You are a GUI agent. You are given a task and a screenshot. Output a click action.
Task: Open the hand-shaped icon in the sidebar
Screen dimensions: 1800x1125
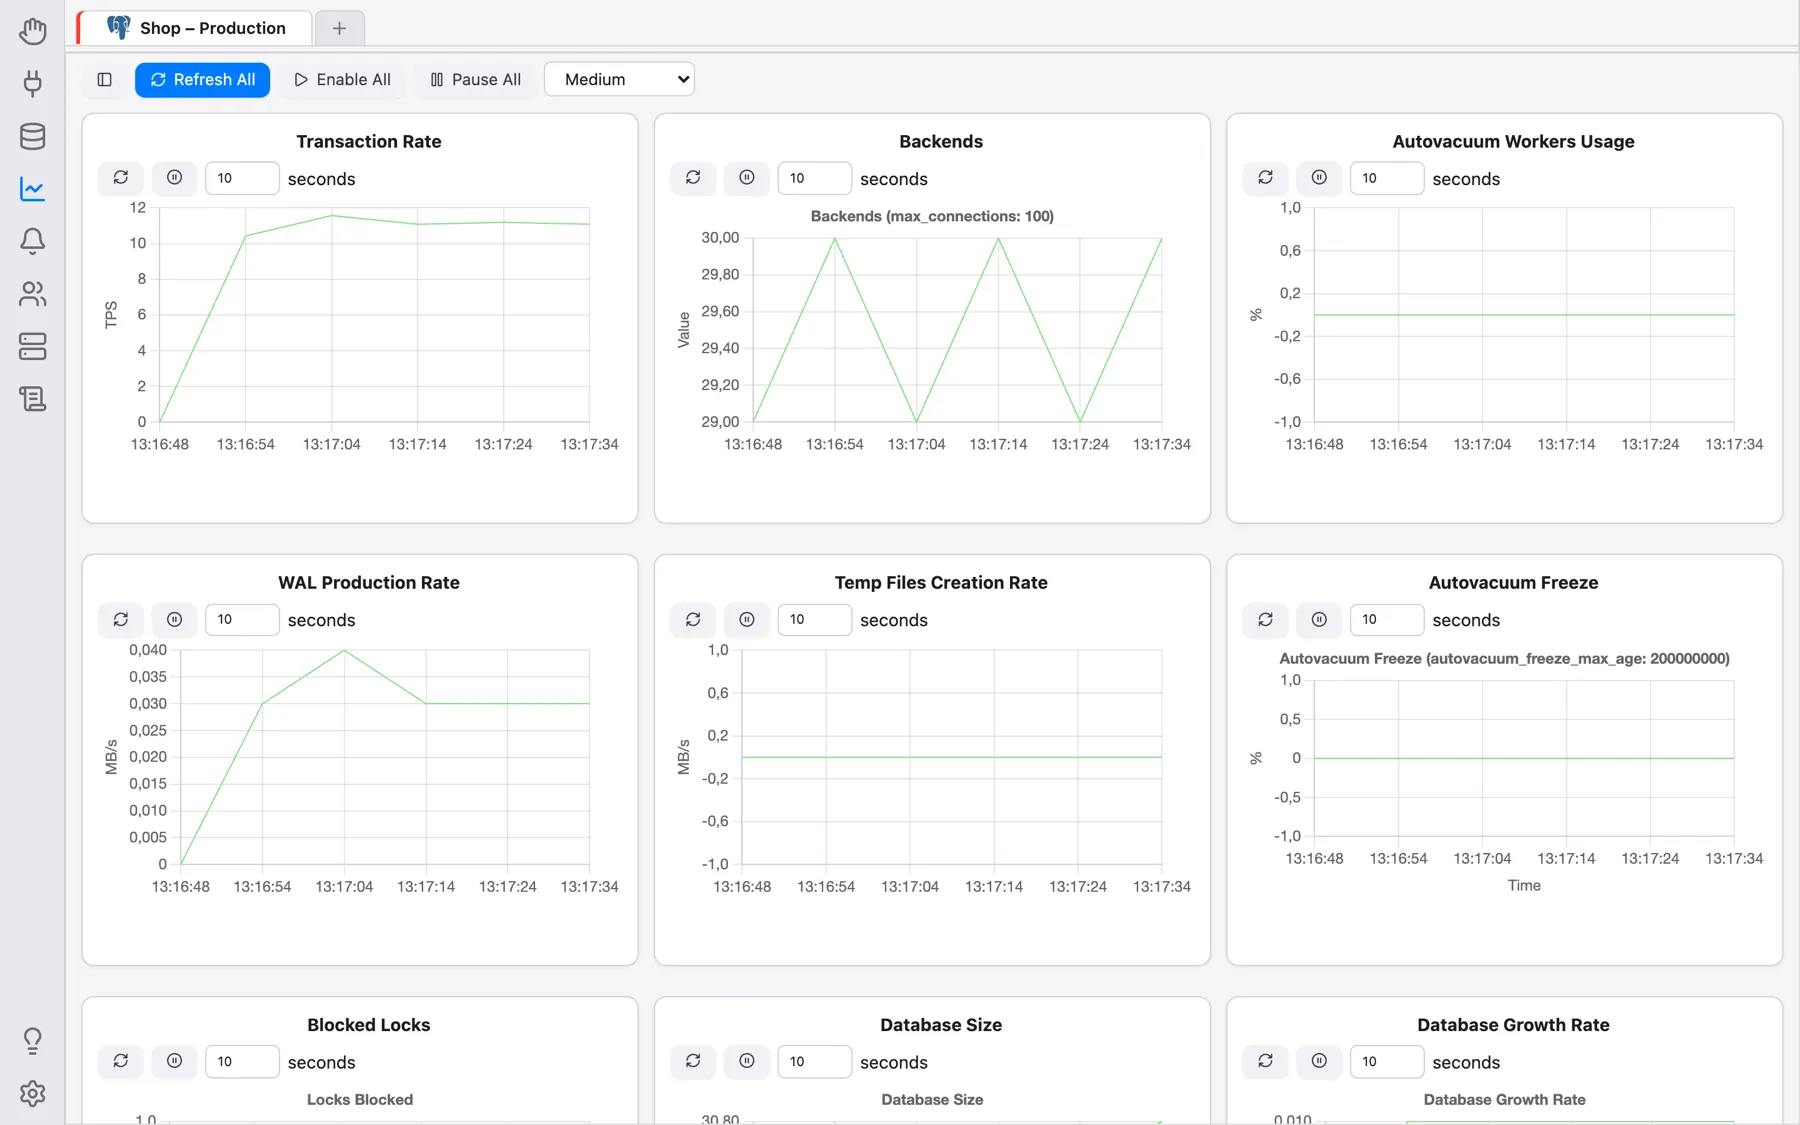click(x=32, y=31)
